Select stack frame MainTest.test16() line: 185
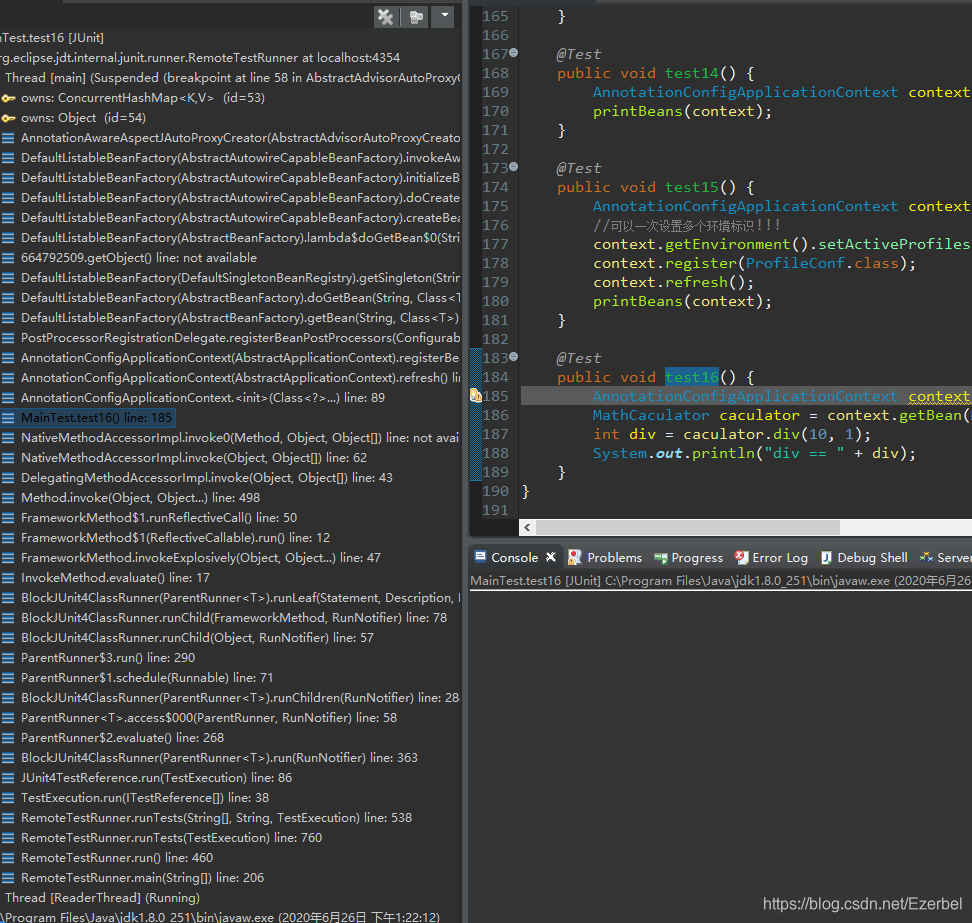Screen dimensions: 972x923 pos(96,418)
